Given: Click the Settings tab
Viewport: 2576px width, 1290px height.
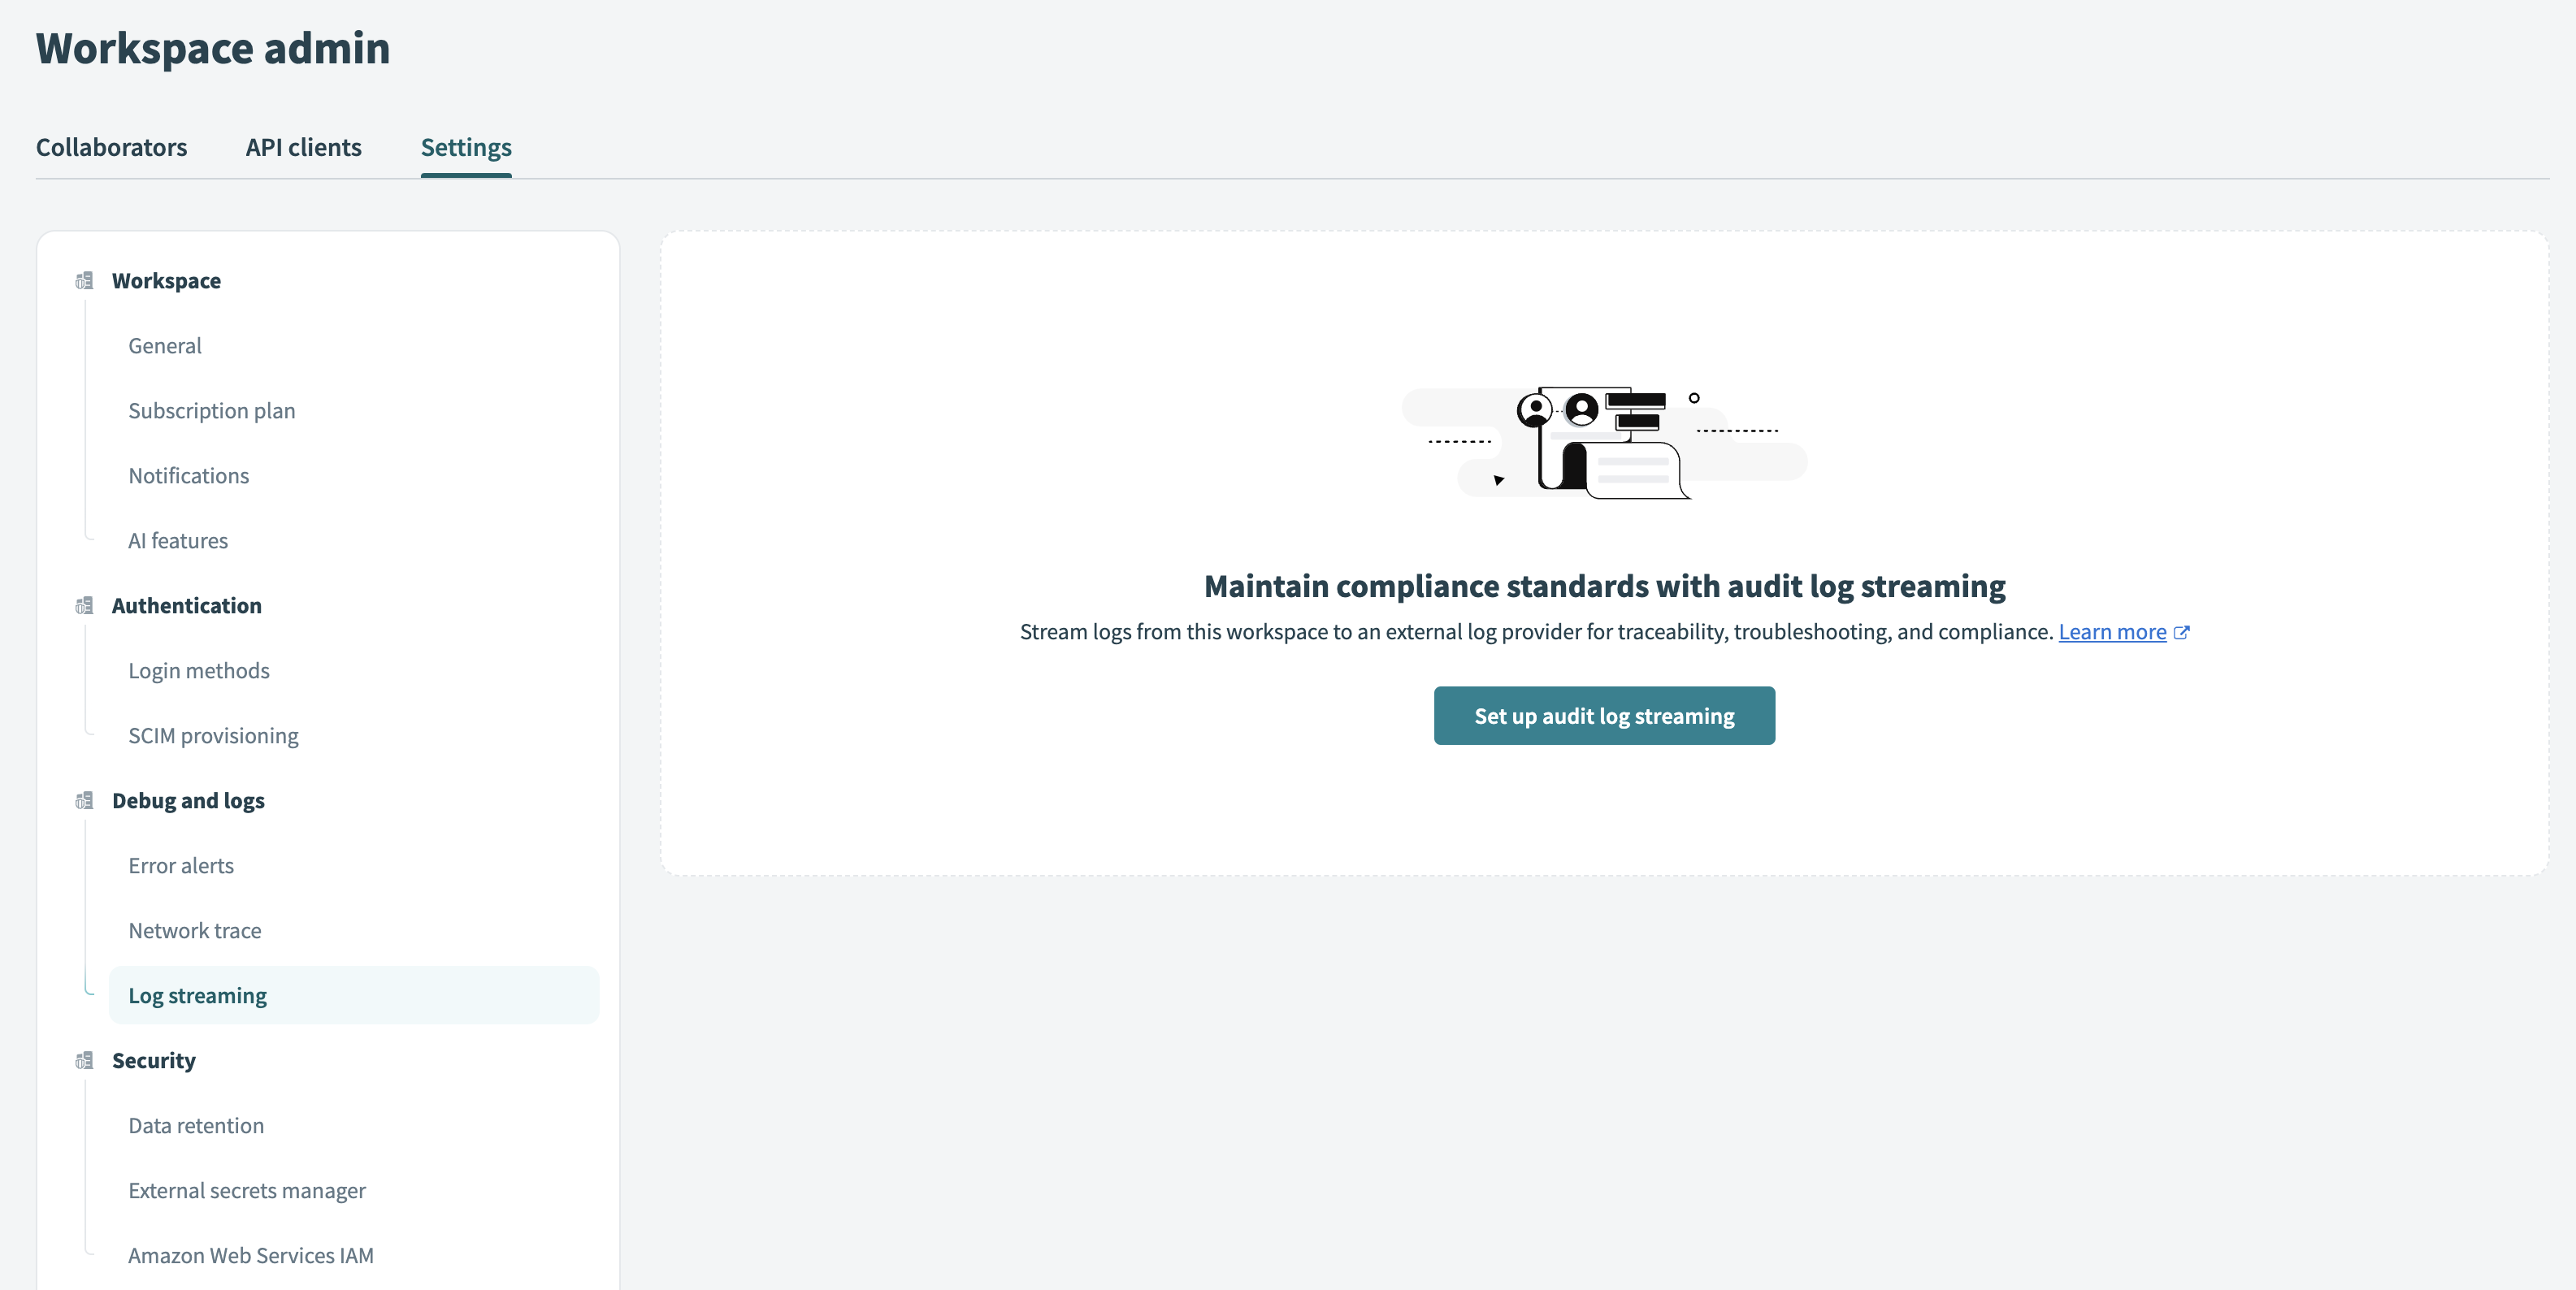Looking at the screenshot, I should point(466,146).
